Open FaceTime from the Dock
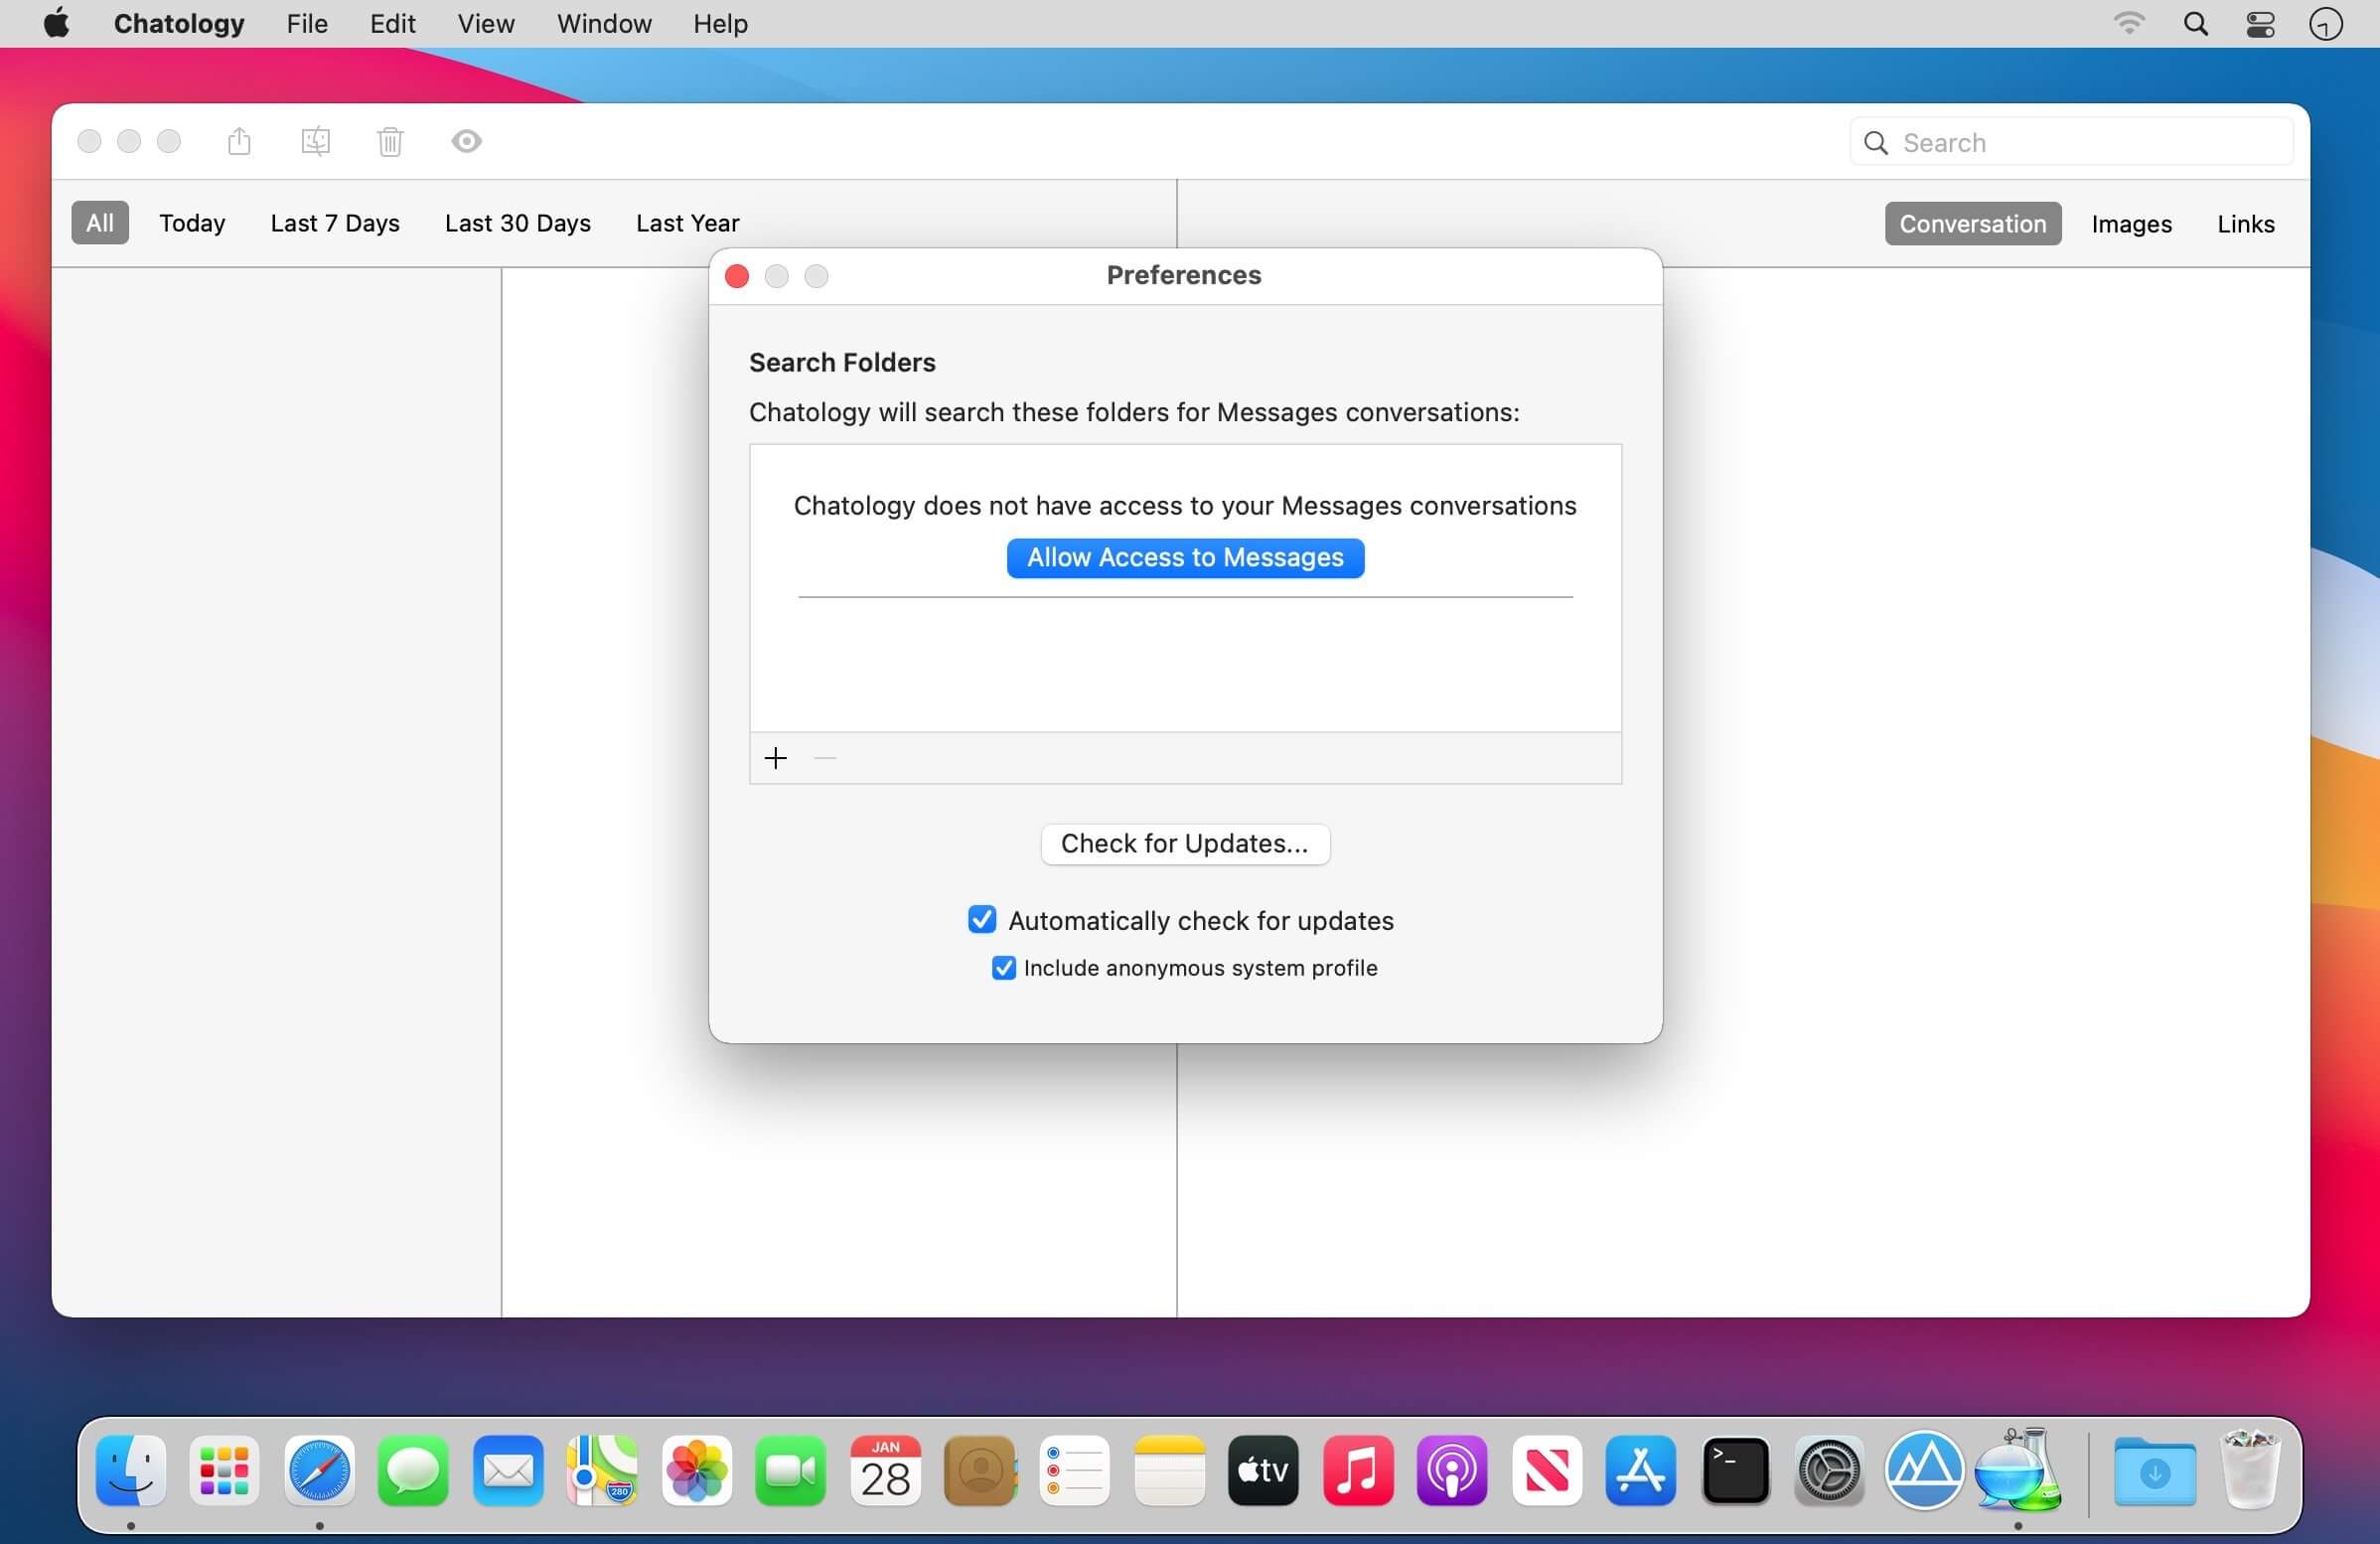 [791, 1470]
